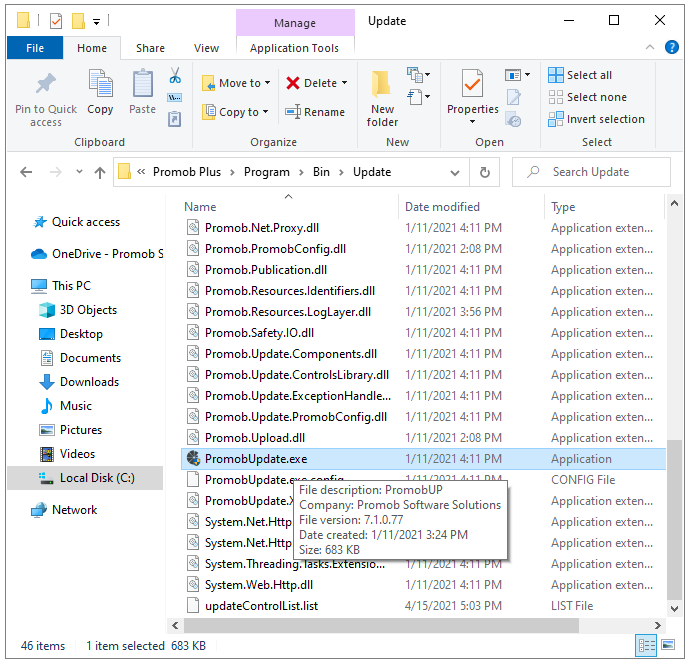
Task: Open OneDrive - Promob in navigation pane
Action: coord(97,254)
